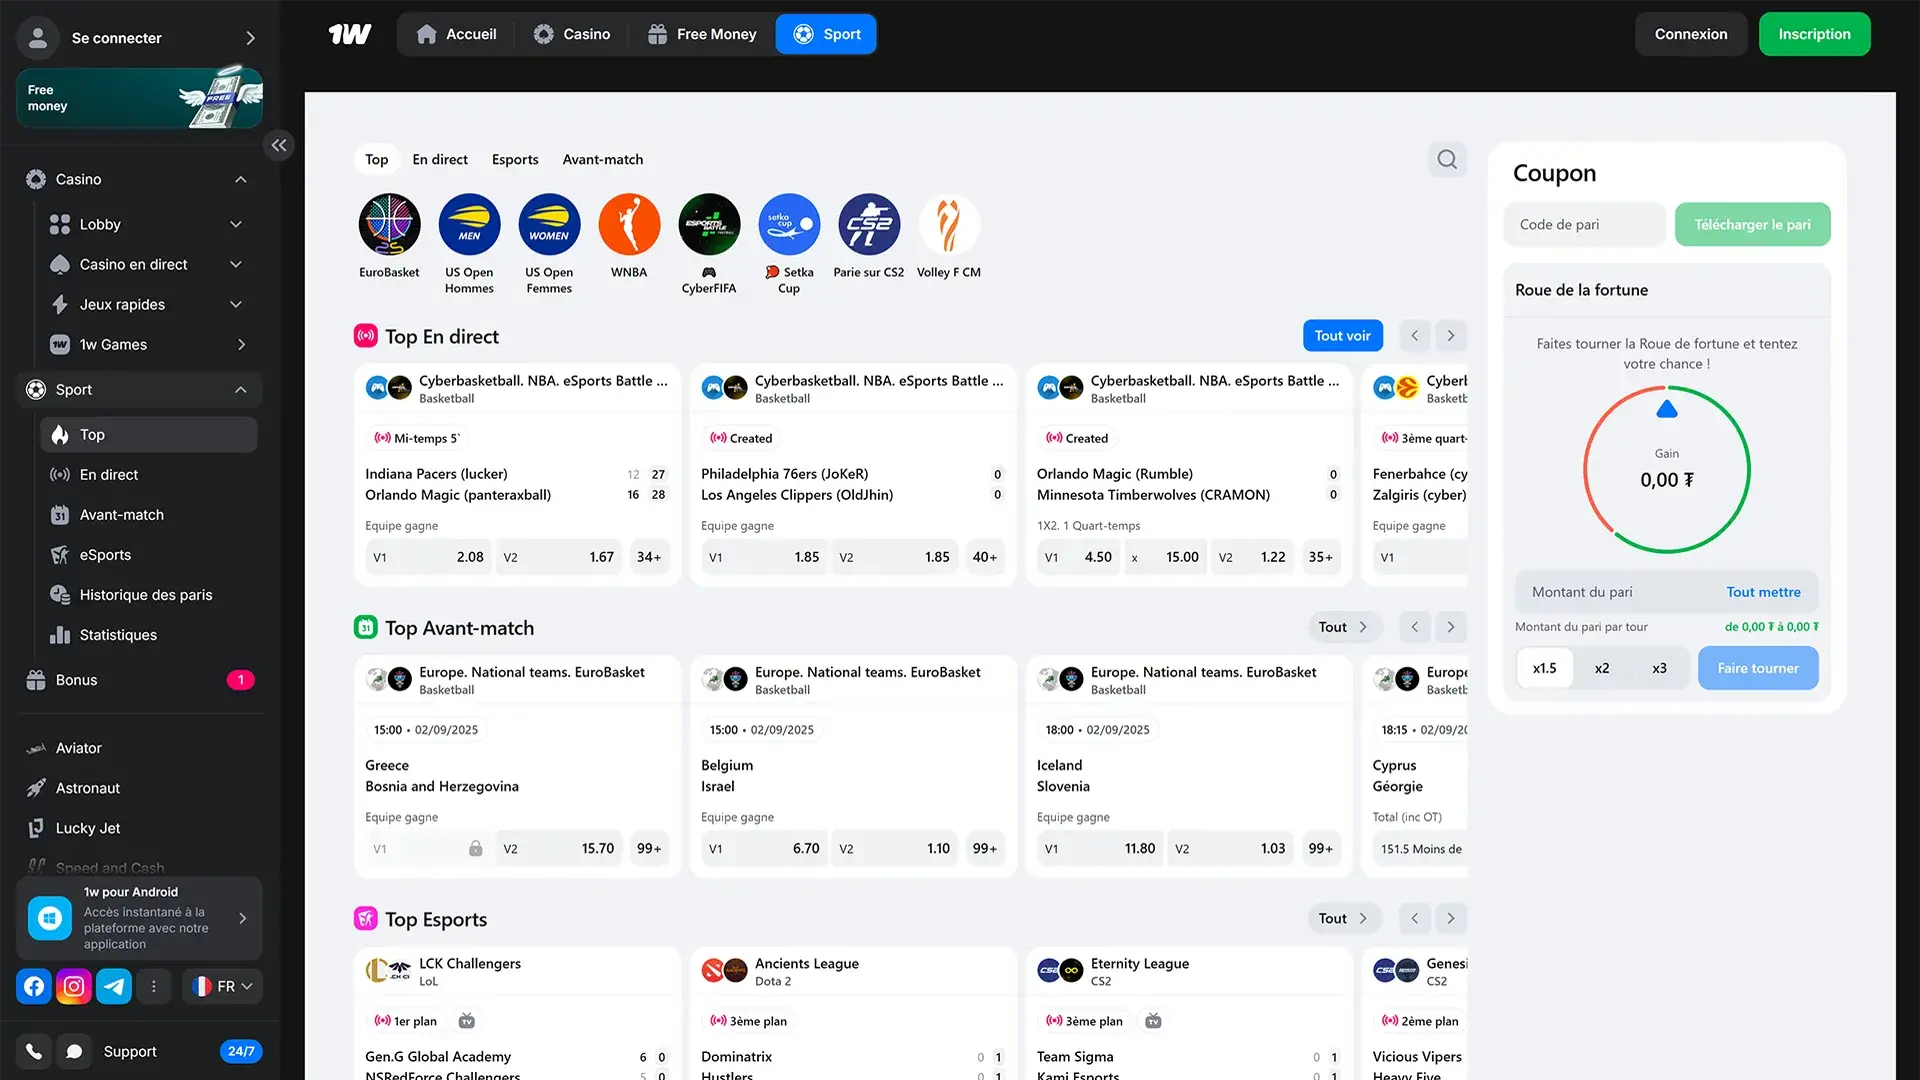Image resolution: width=1920 pixels, height=1080 pixels.
Task: Select the WNBA league icon
Action: coord(629,224)
